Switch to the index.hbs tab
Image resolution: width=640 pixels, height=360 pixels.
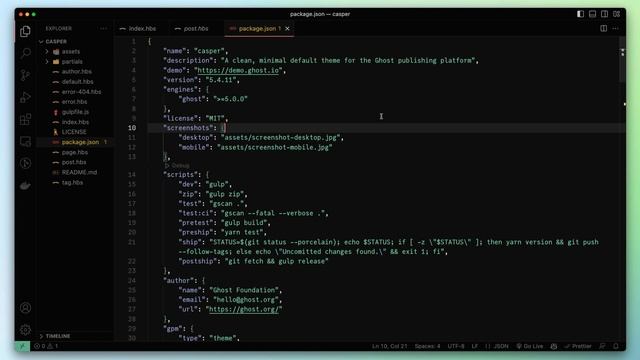pos(142,29)
